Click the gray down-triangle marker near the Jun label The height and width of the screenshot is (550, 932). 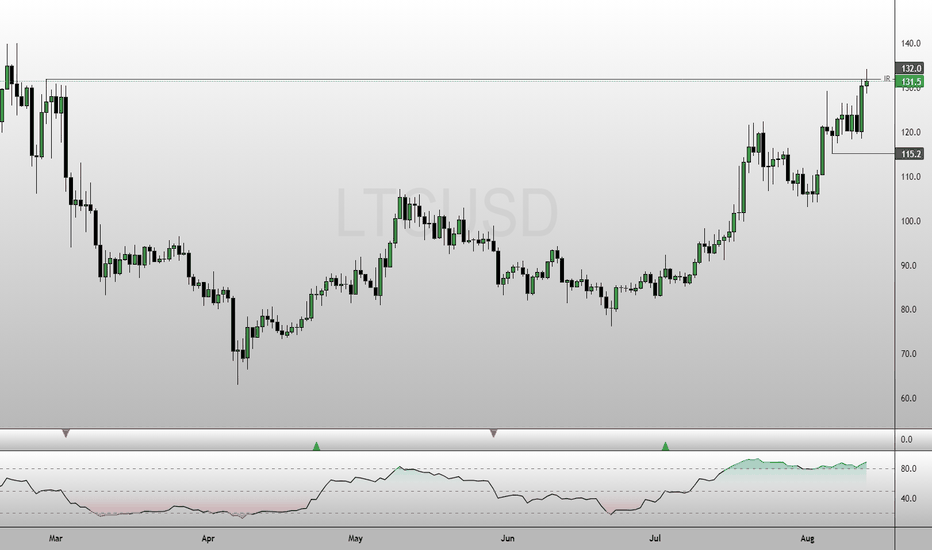[493, 433]
